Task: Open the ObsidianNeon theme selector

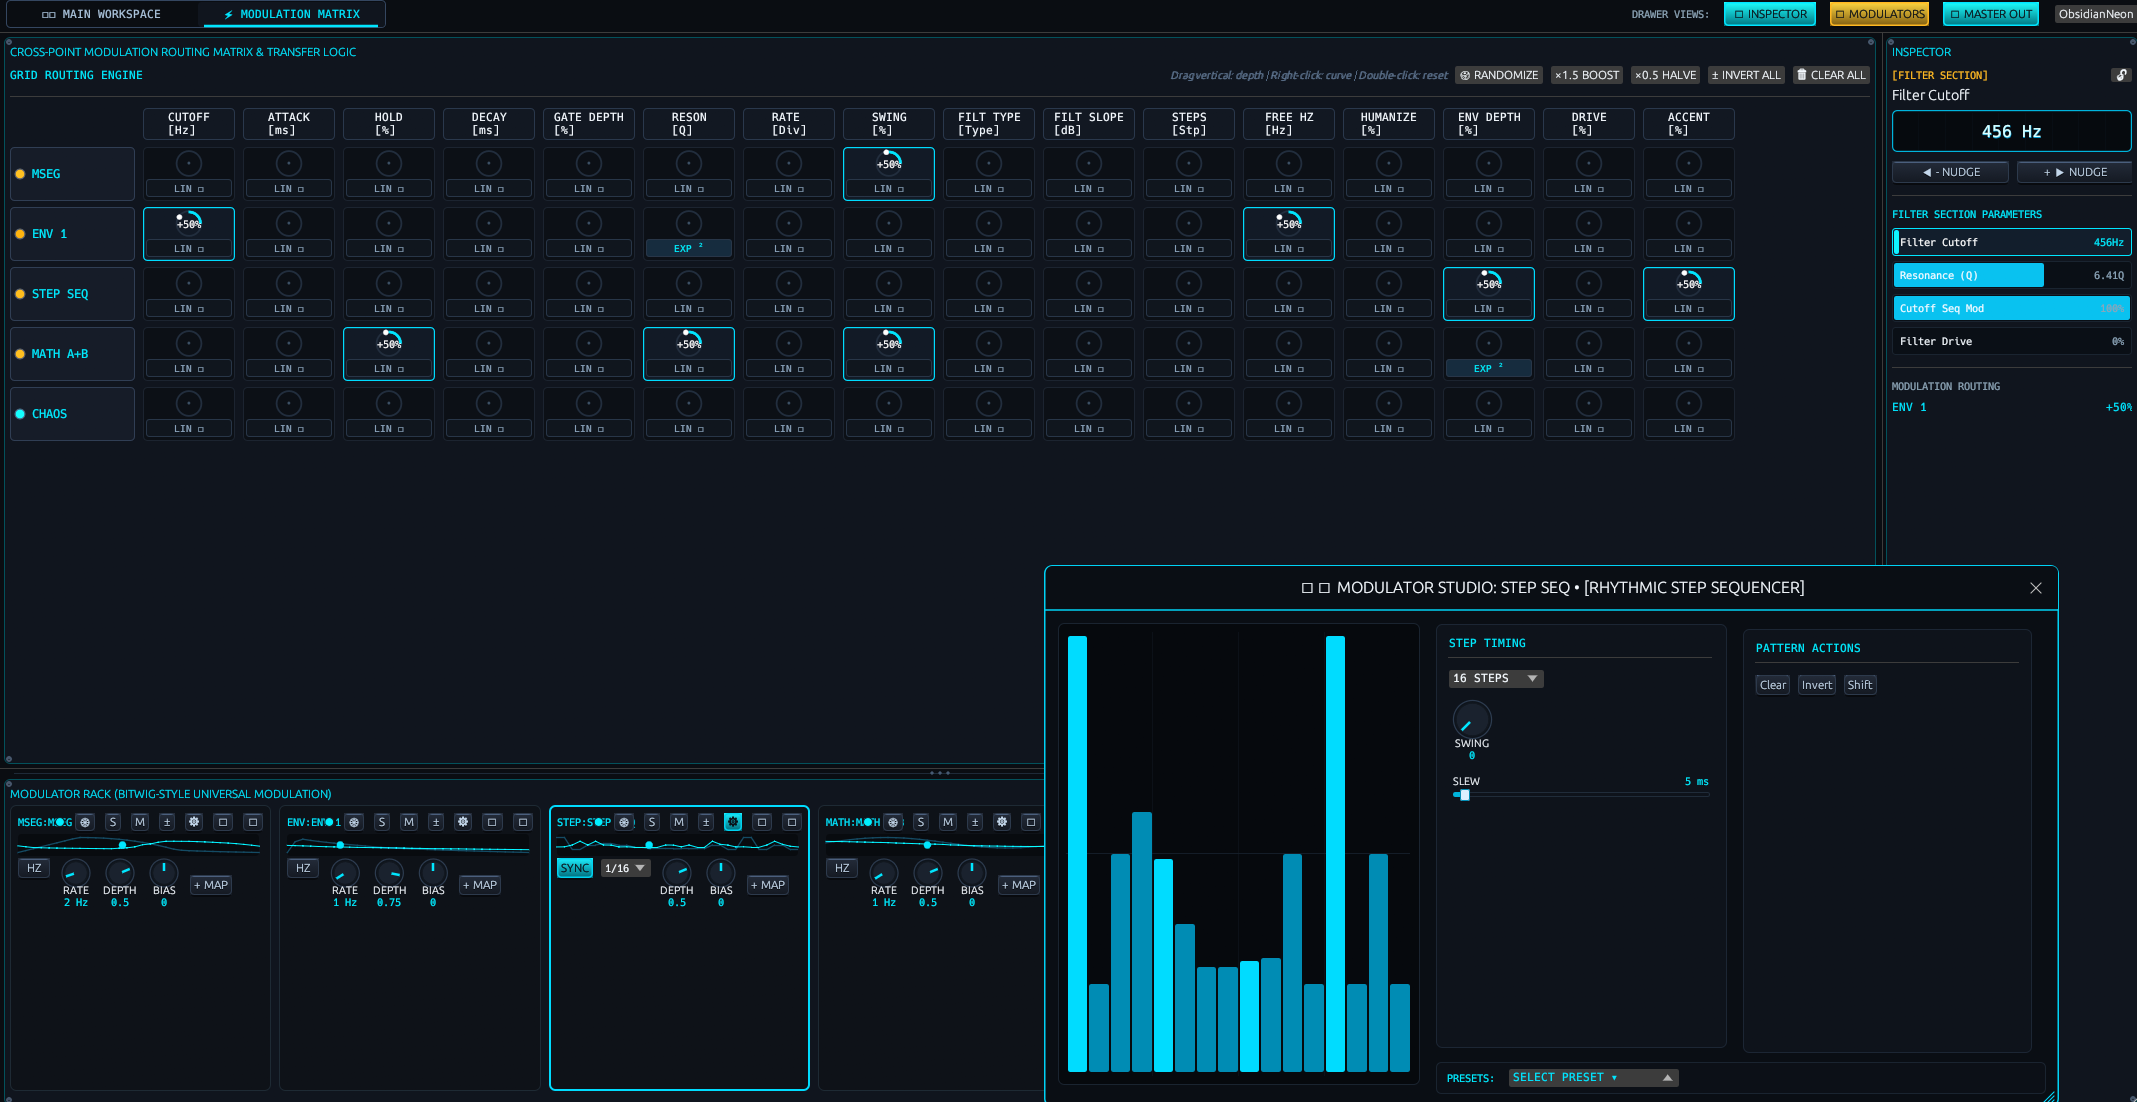Action: 2095,14
